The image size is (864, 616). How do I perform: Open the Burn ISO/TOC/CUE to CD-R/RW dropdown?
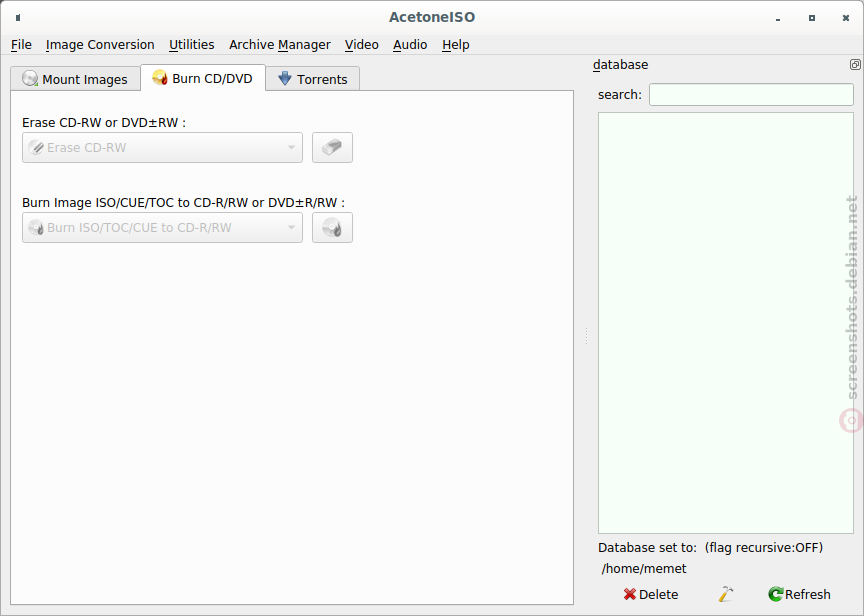[x=163, y=228]
